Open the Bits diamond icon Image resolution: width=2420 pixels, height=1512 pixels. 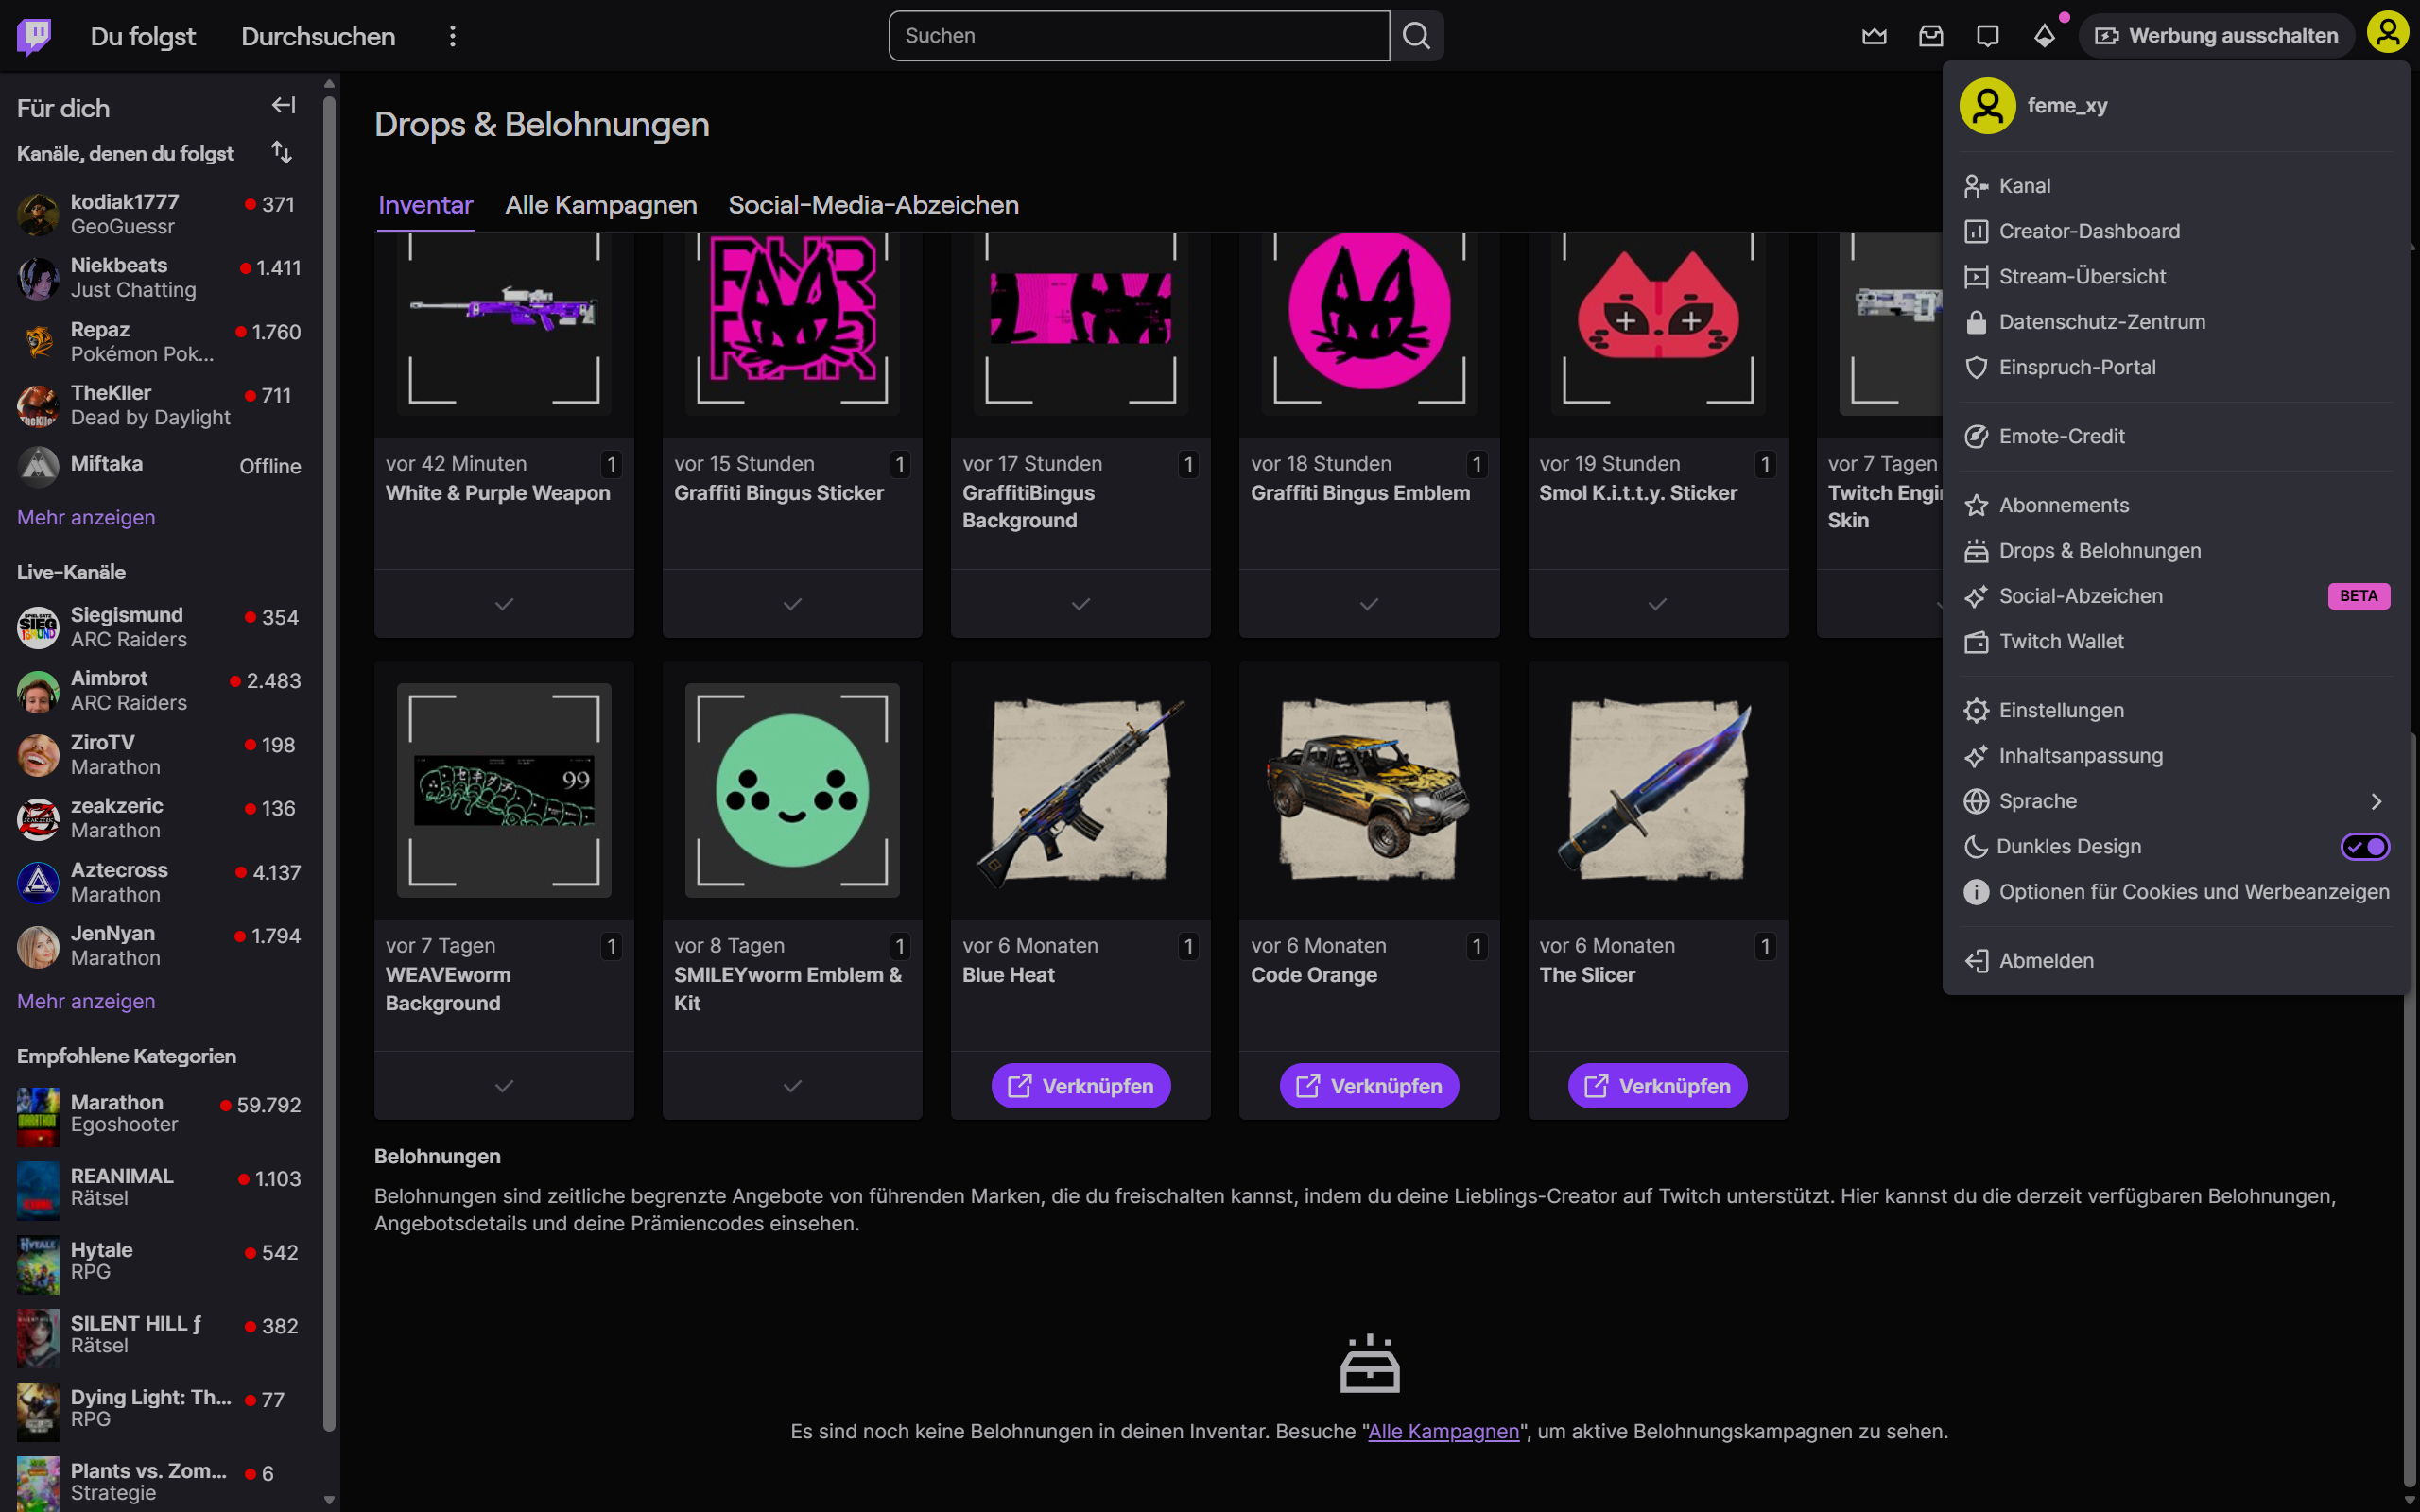click(x=2044, y=36)
